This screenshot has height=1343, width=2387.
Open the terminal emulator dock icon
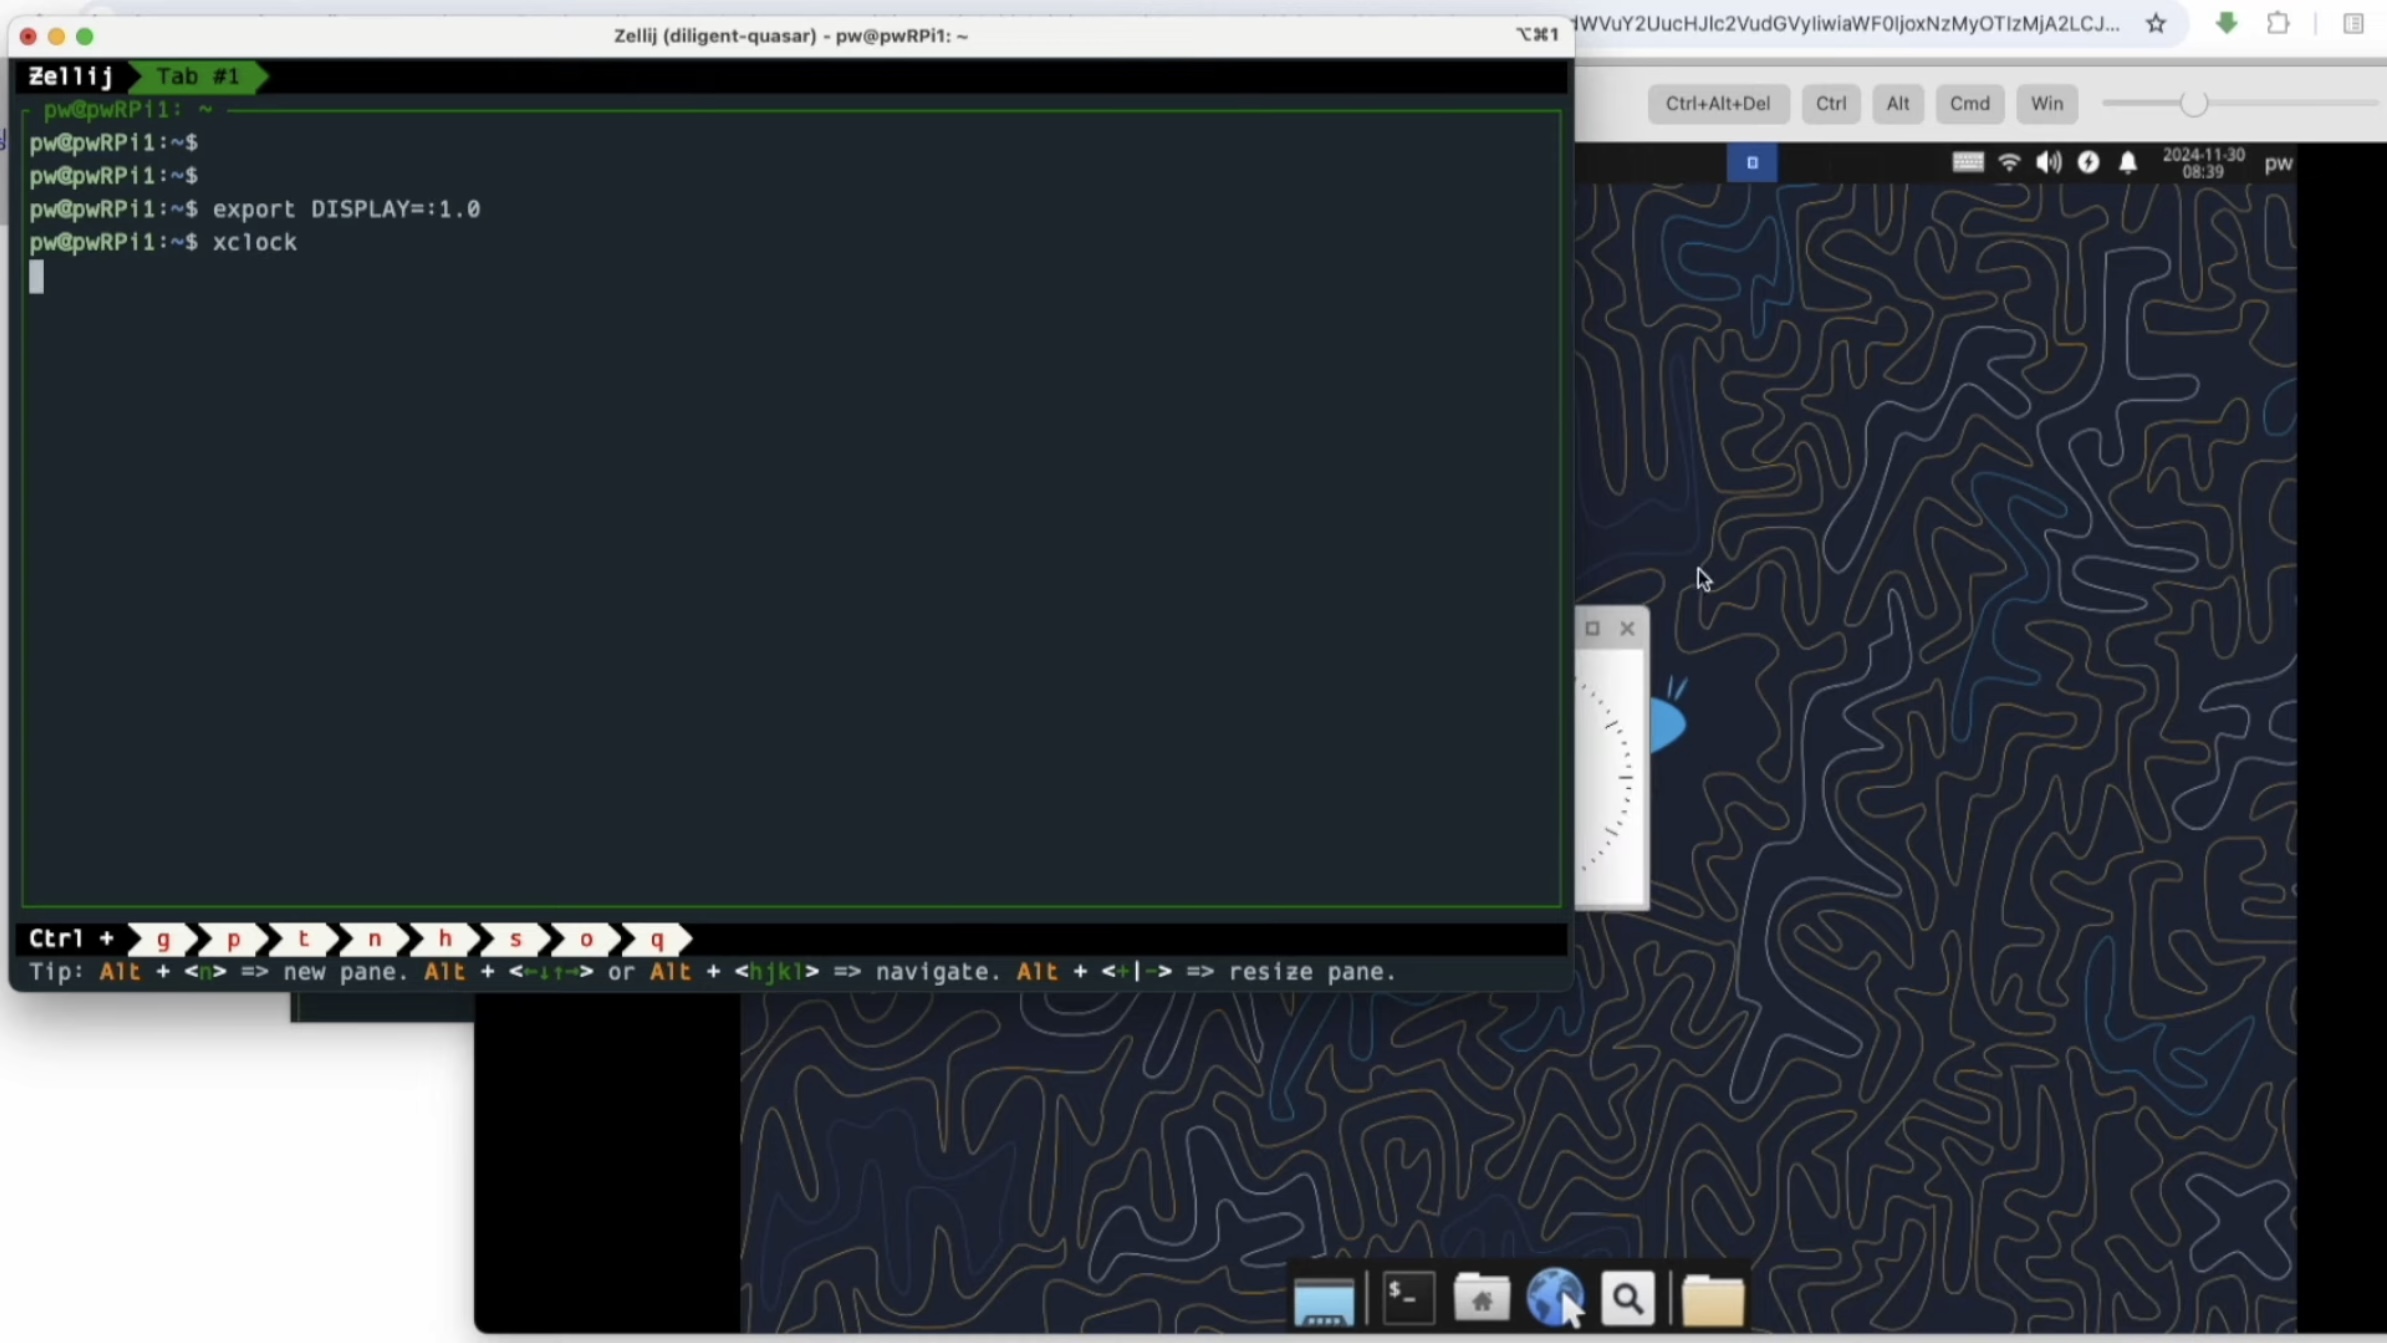point(1408,1299)
